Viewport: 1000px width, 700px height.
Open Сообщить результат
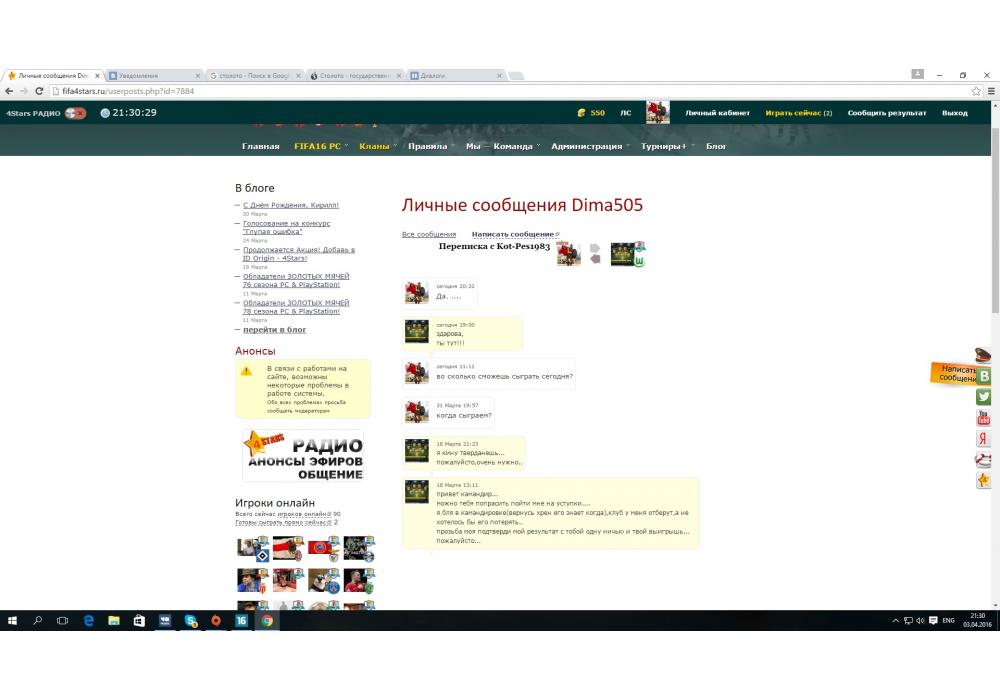coord(886,113)
